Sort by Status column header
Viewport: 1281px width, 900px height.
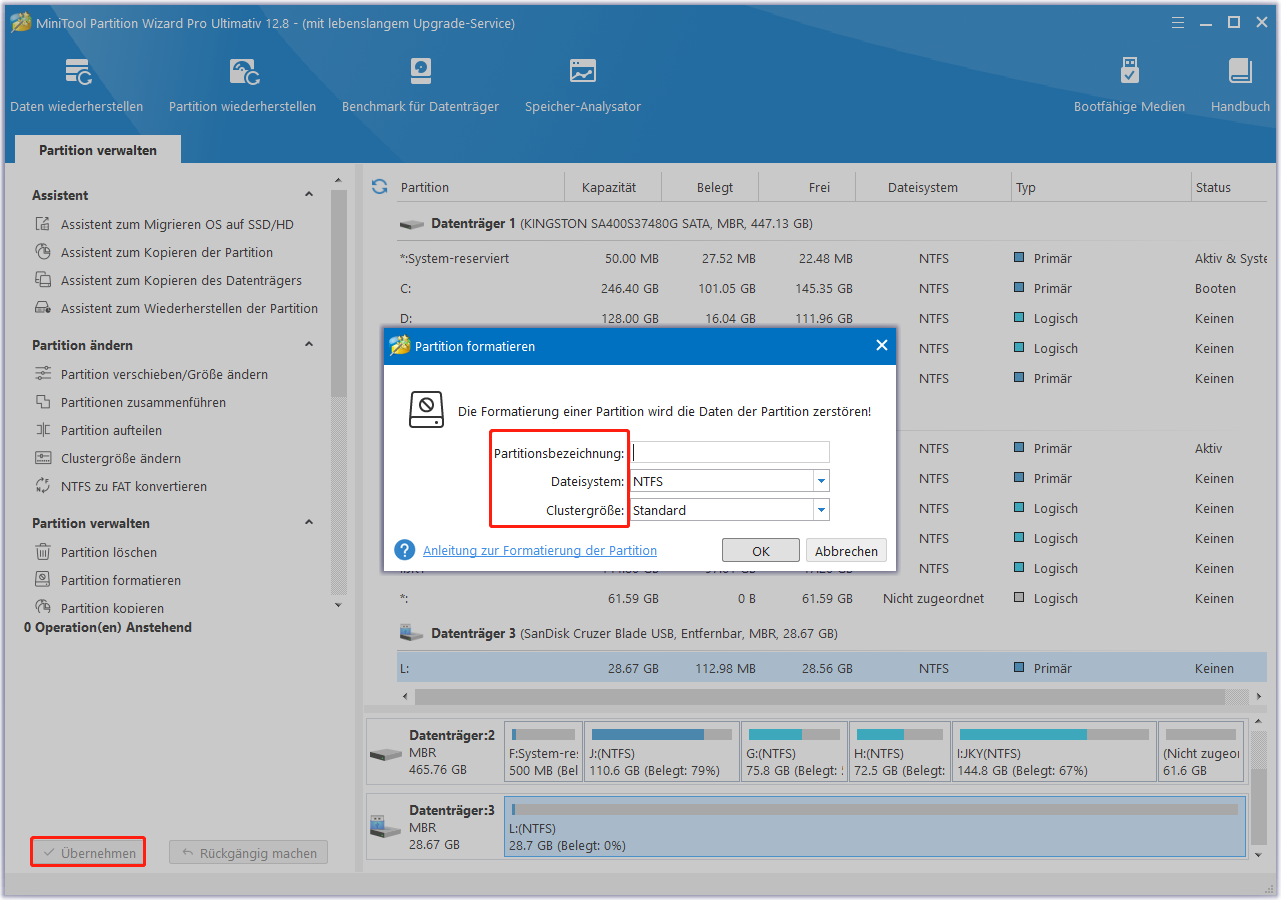click(1229, 187)
